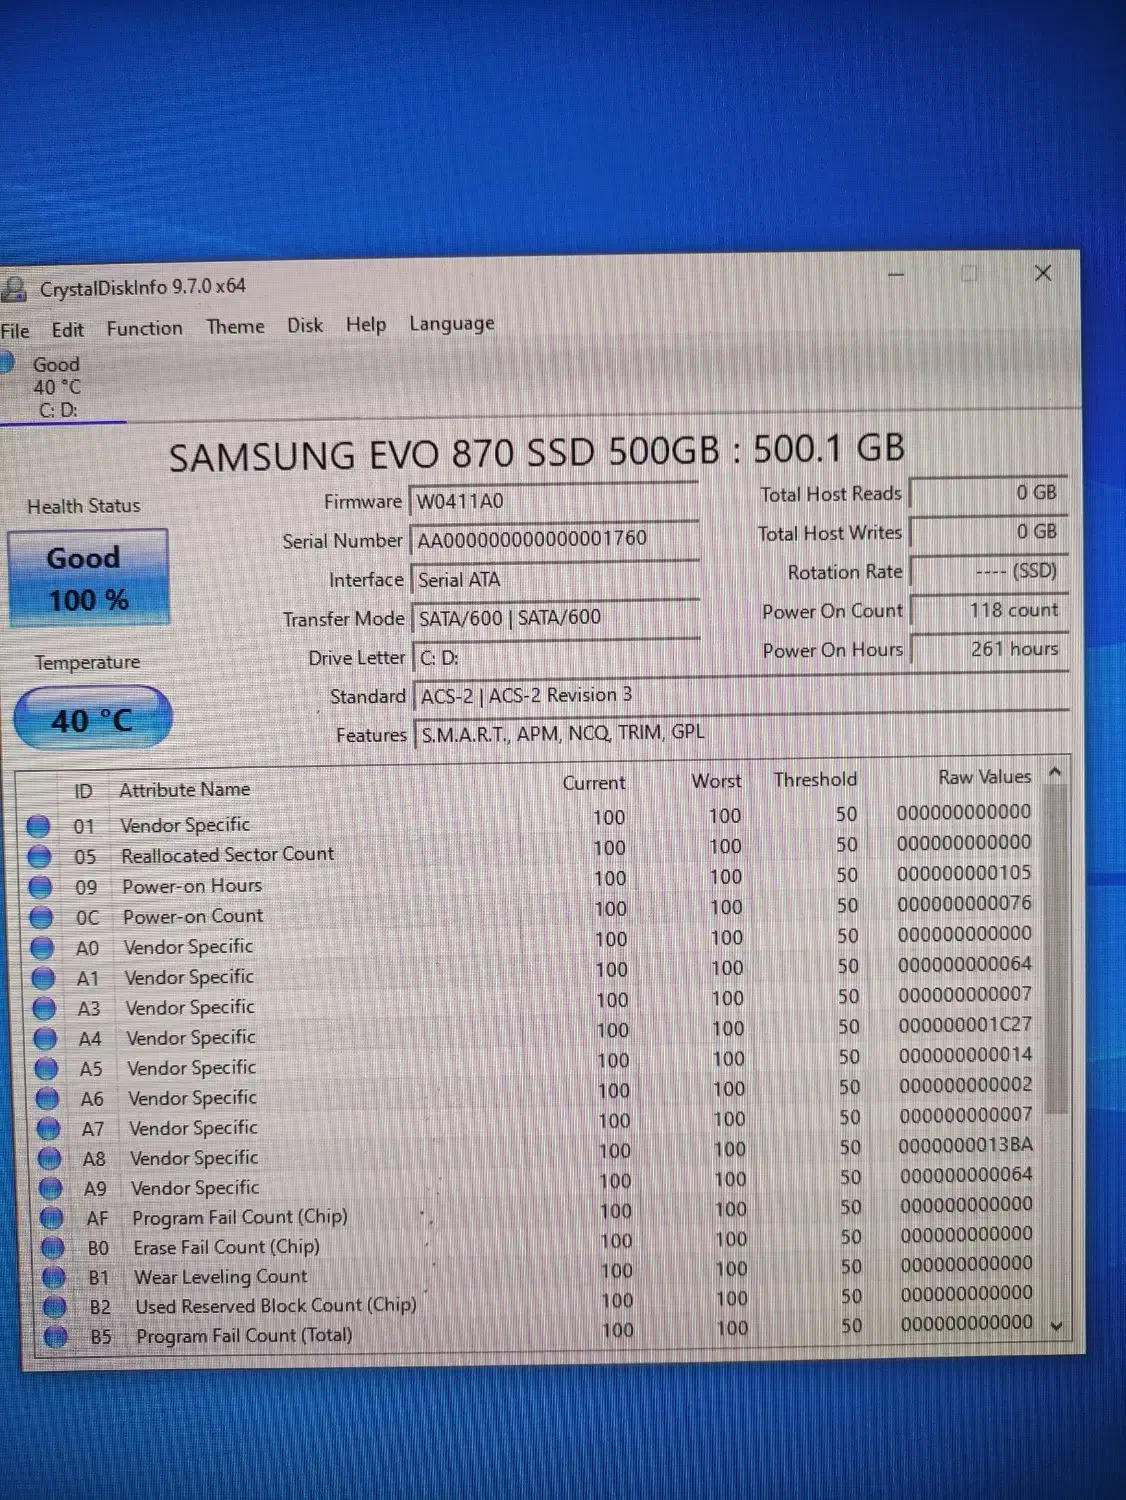Select raw value 0000000013BA

tap(966, 1145)
